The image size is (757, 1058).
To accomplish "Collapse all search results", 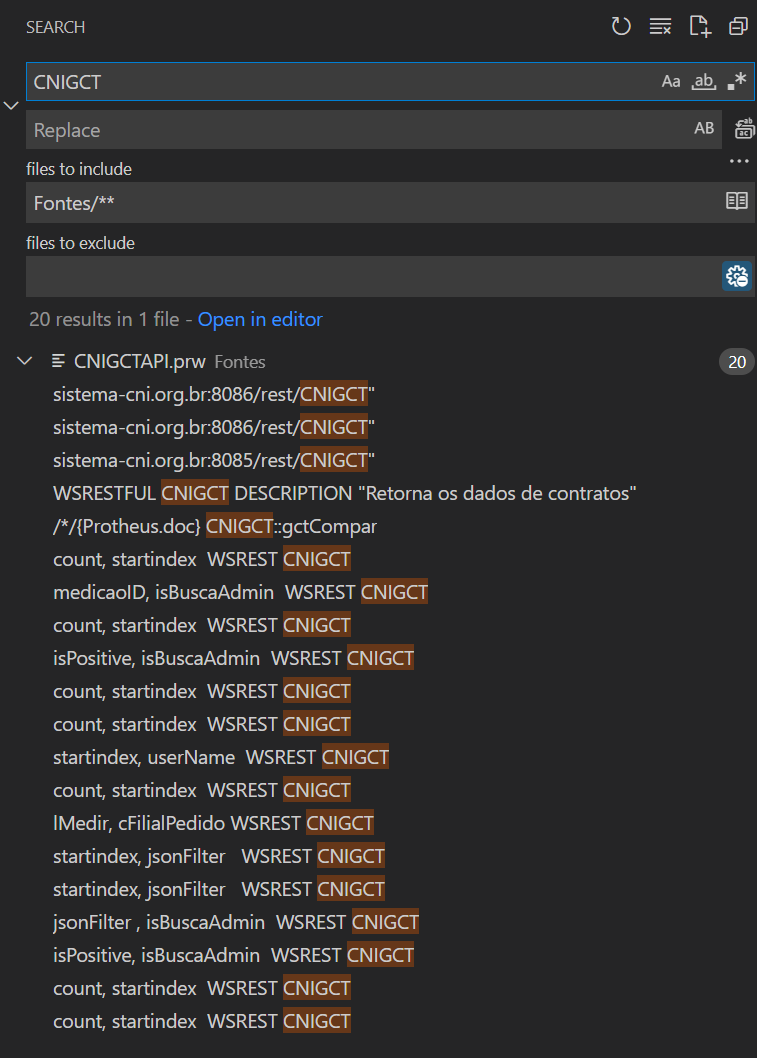I will 738,27.
